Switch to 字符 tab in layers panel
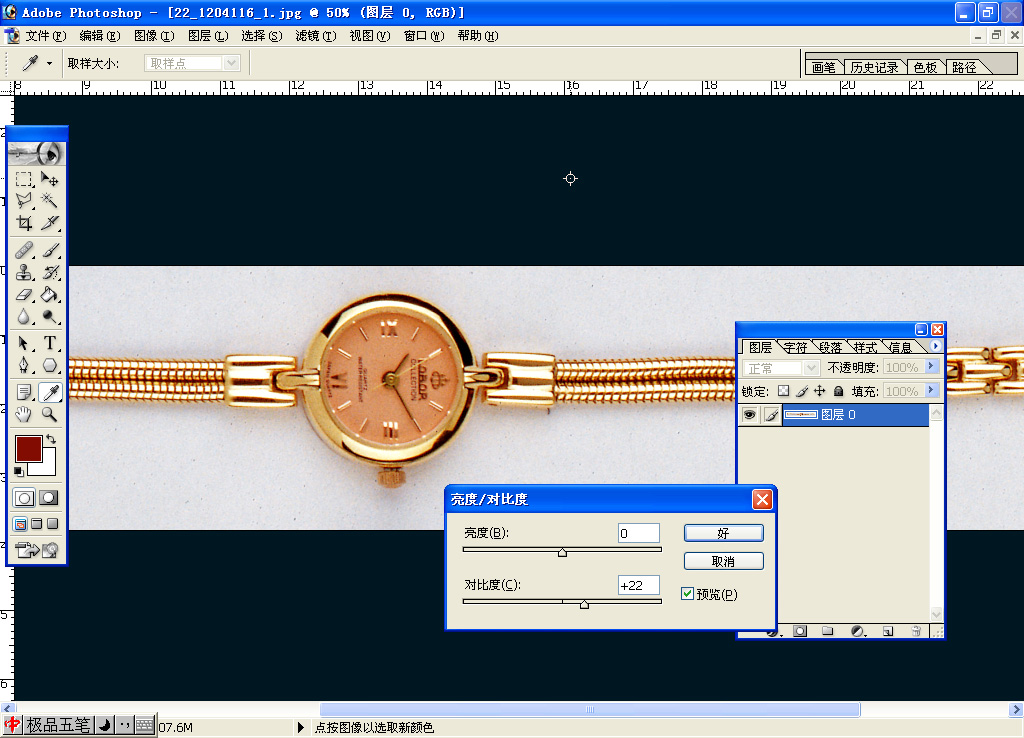Screen dimensions: 1024x738 pyautogui.click(x=795, y=347)
